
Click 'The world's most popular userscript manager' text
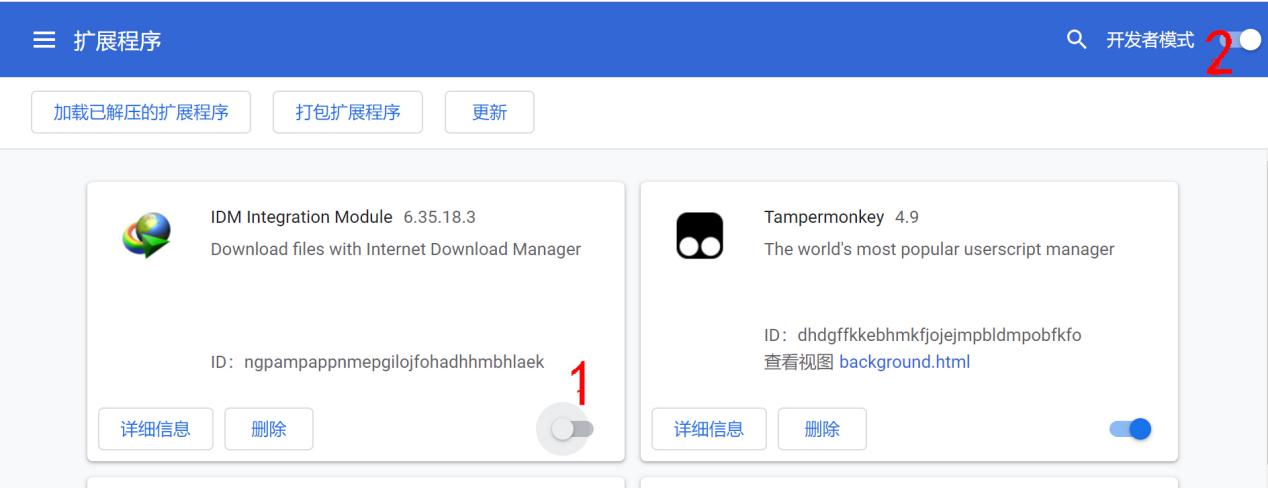[x=939, y=249]
